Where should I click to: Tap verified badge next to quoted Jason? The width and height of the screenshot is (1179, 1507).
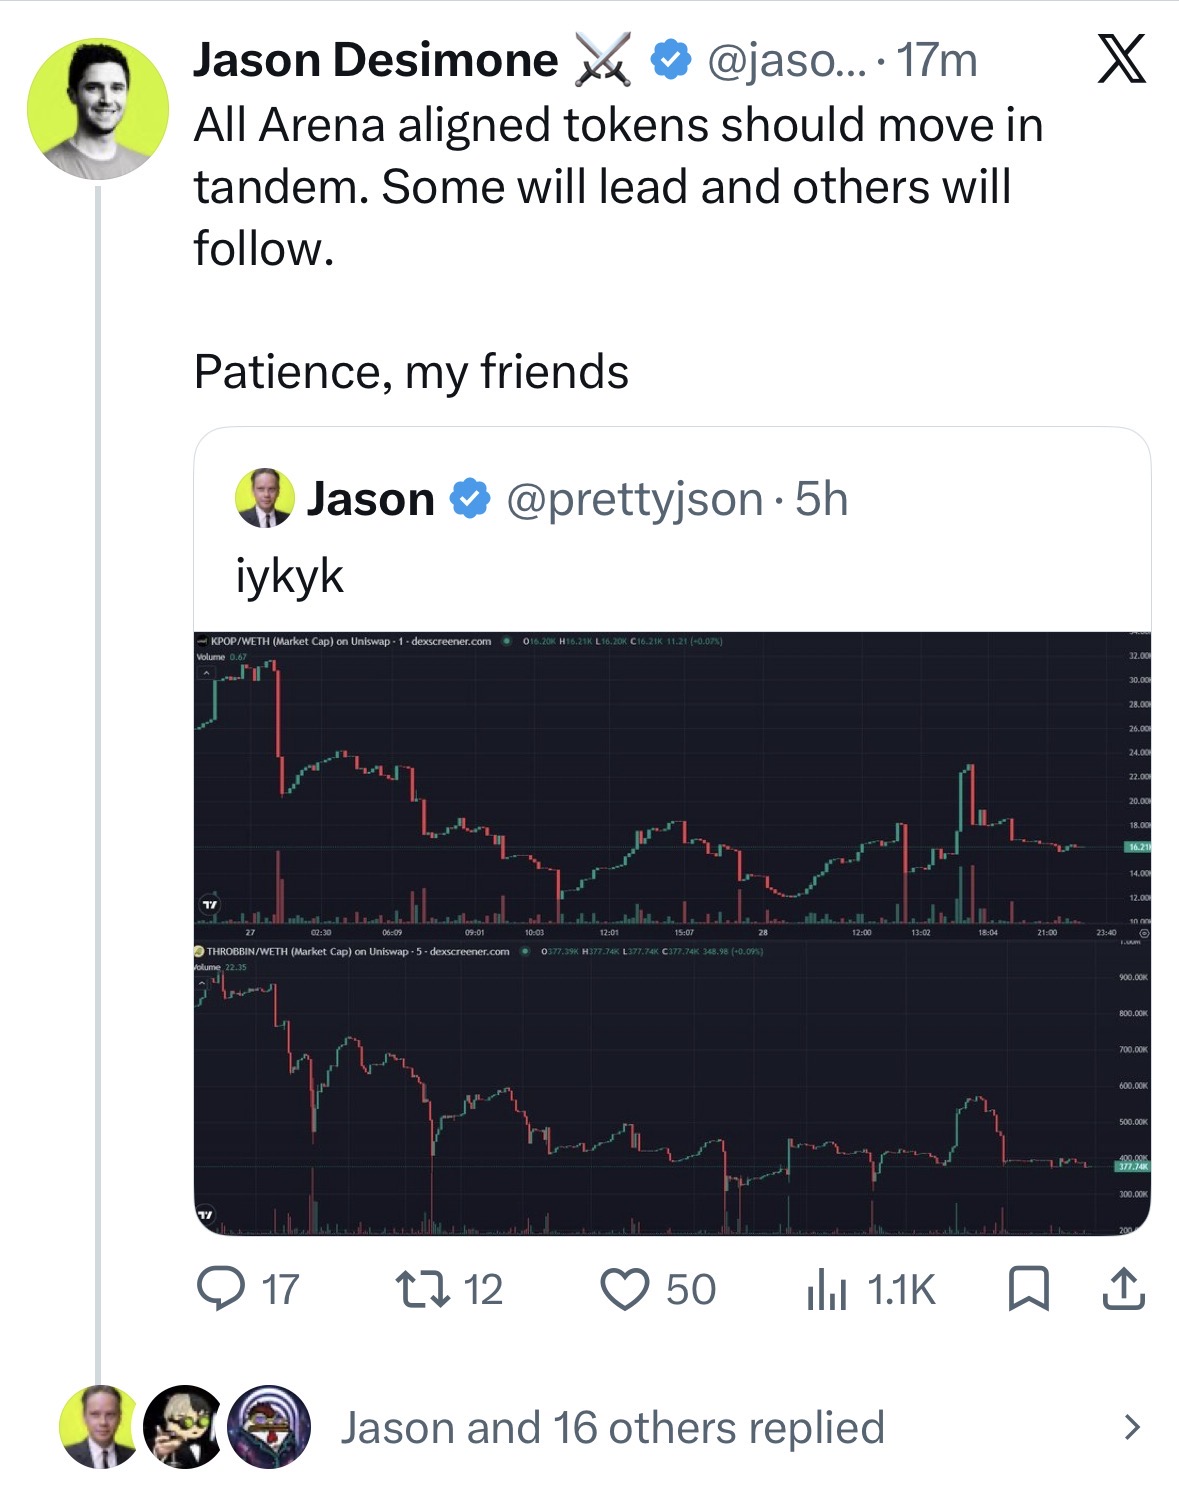[x=469, y=498]
